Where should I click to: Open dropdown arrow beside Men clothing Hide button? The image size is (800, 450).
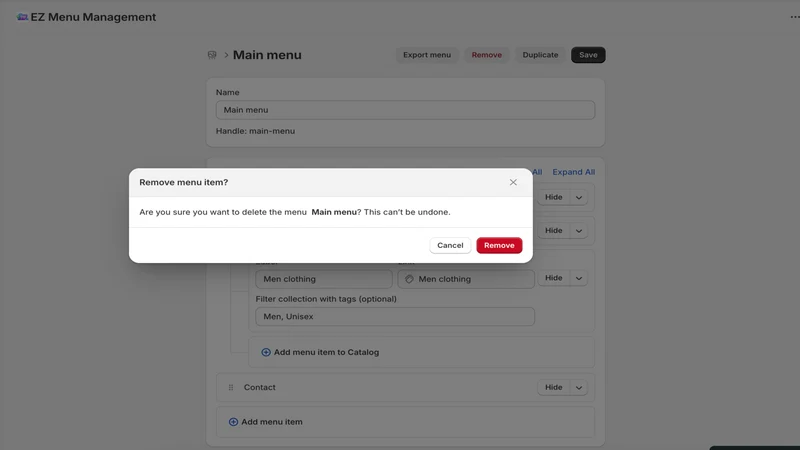point(579,278)
